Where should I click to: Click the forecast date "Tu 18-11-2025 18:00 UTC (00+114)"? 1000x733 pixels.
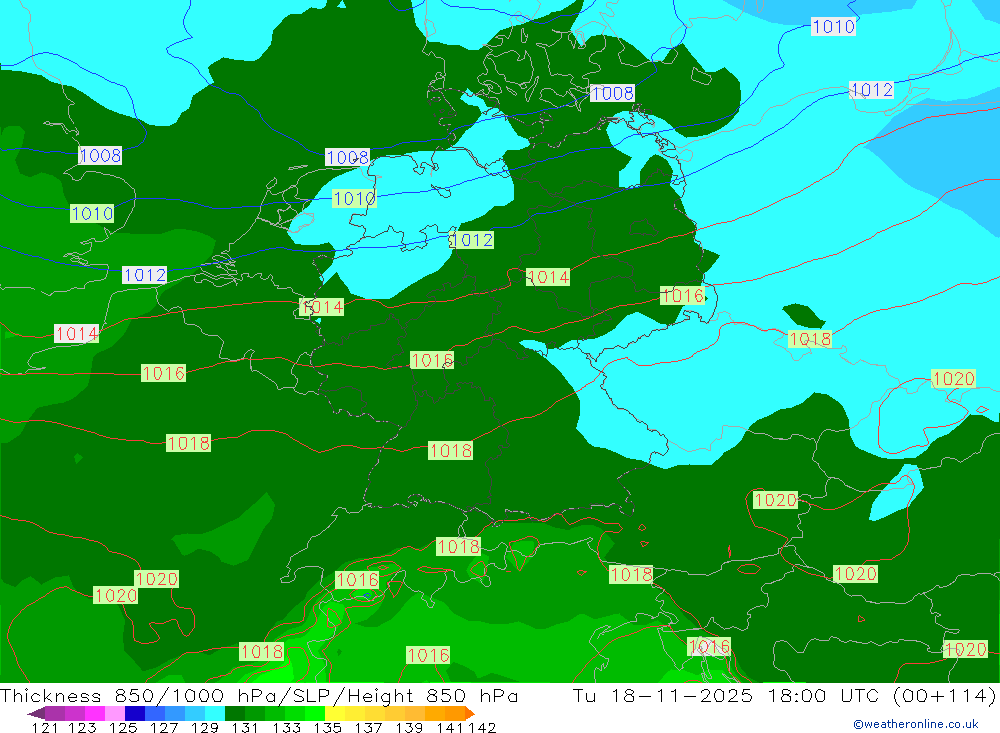click(x=784, y=695)
